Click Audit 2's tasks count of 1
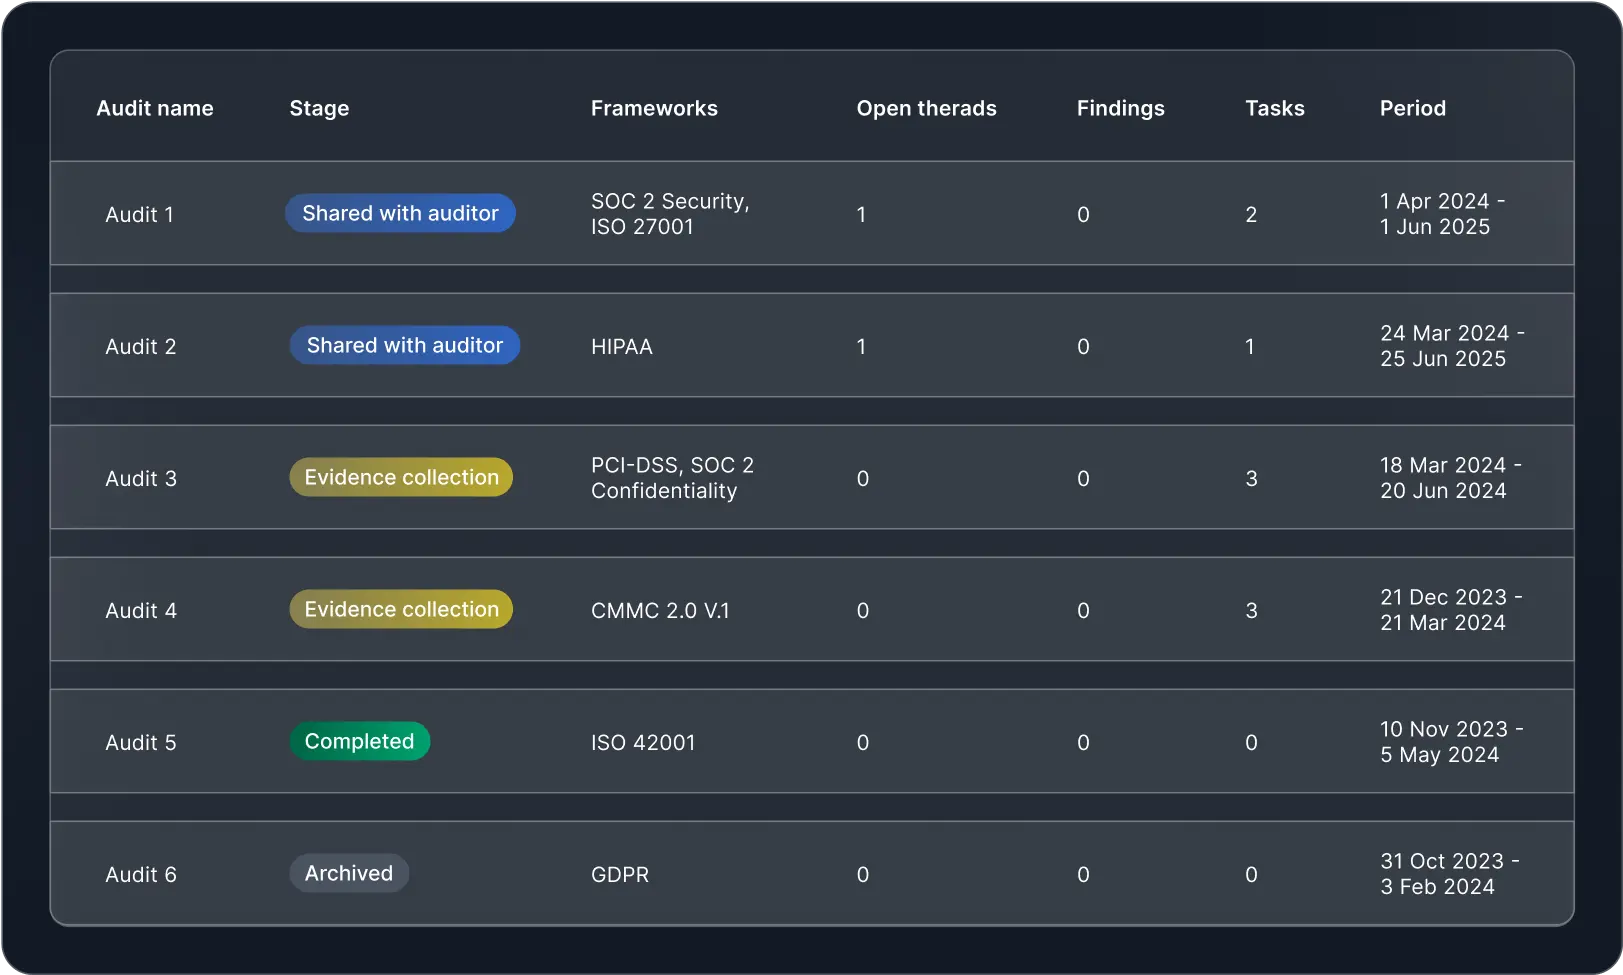Viewport: 1623px width, 975px height. pyautogui.click(x=1249, y=346)
